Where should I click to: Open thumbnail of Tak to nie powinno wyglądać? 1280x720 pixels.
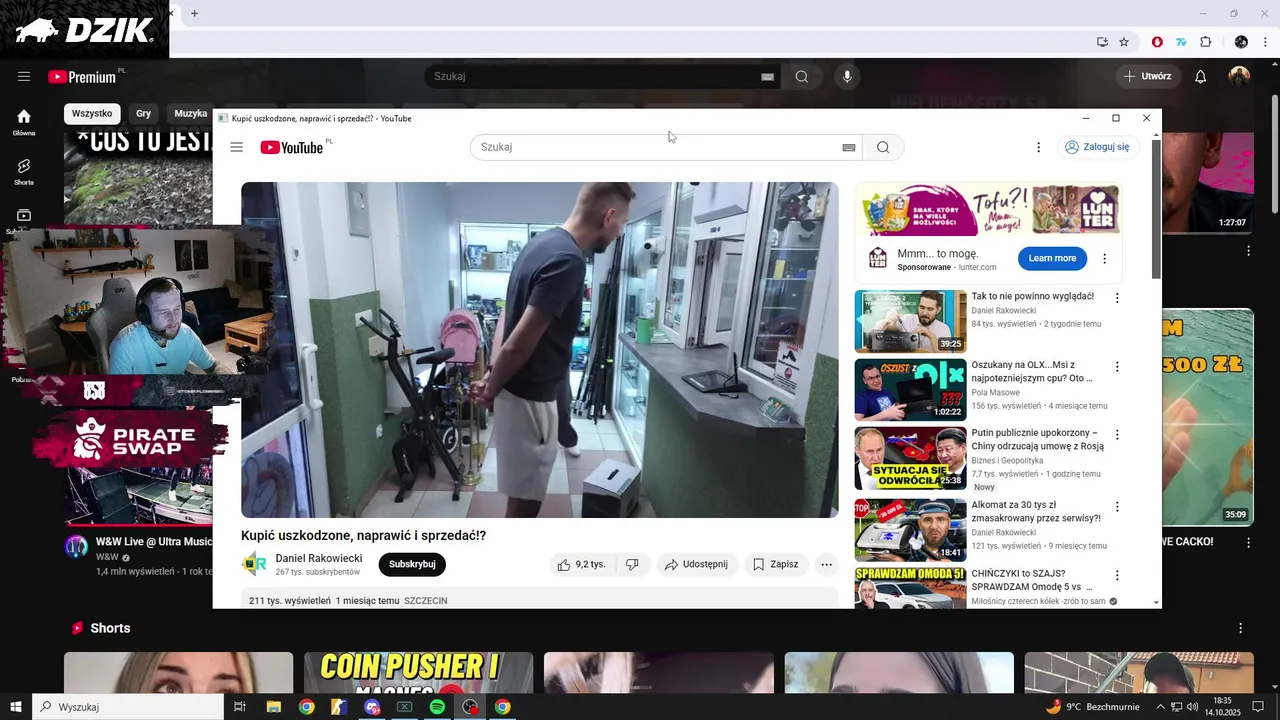coord(910,321)
